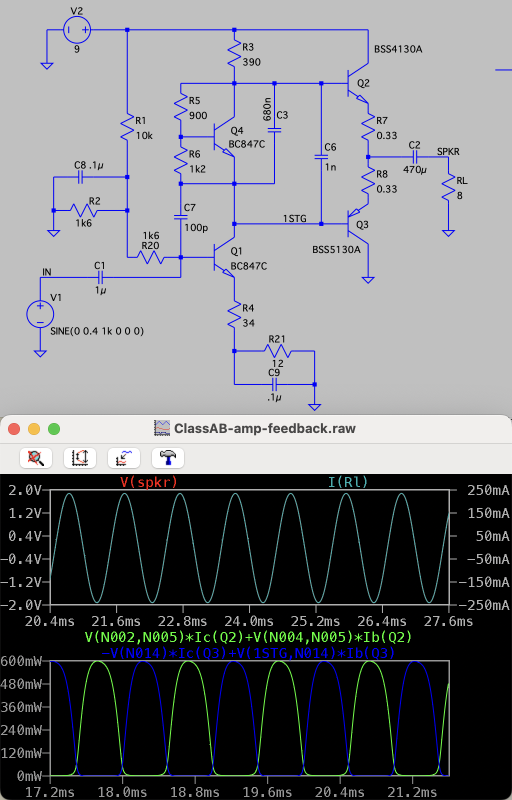Viewport: 512px width, 800px height.
Task: Select the C6 capacitor symbol
Action: point(321,157)
